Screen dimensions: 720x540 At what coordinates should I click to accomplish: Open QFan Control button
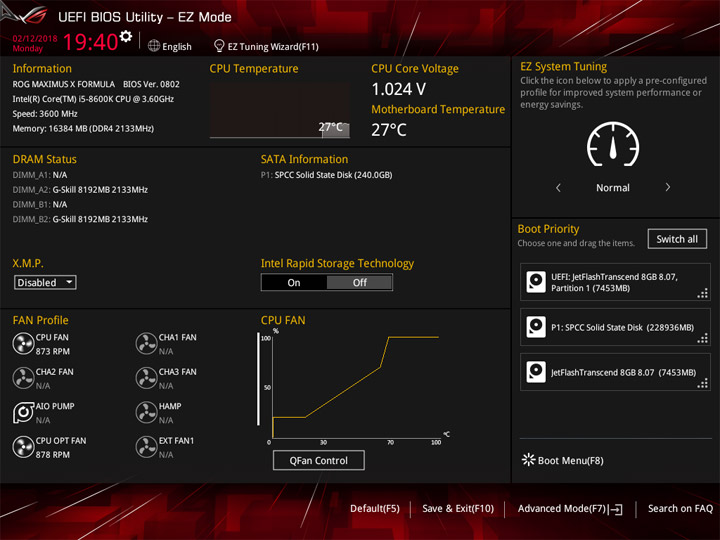click(x=319, y=460)
